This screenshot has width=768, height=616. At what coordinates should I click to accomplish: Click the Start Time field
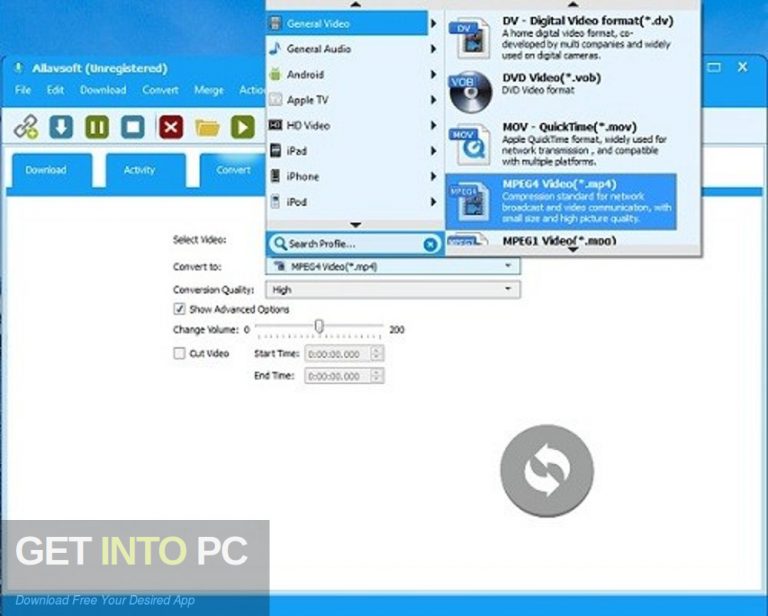point(337,354)
